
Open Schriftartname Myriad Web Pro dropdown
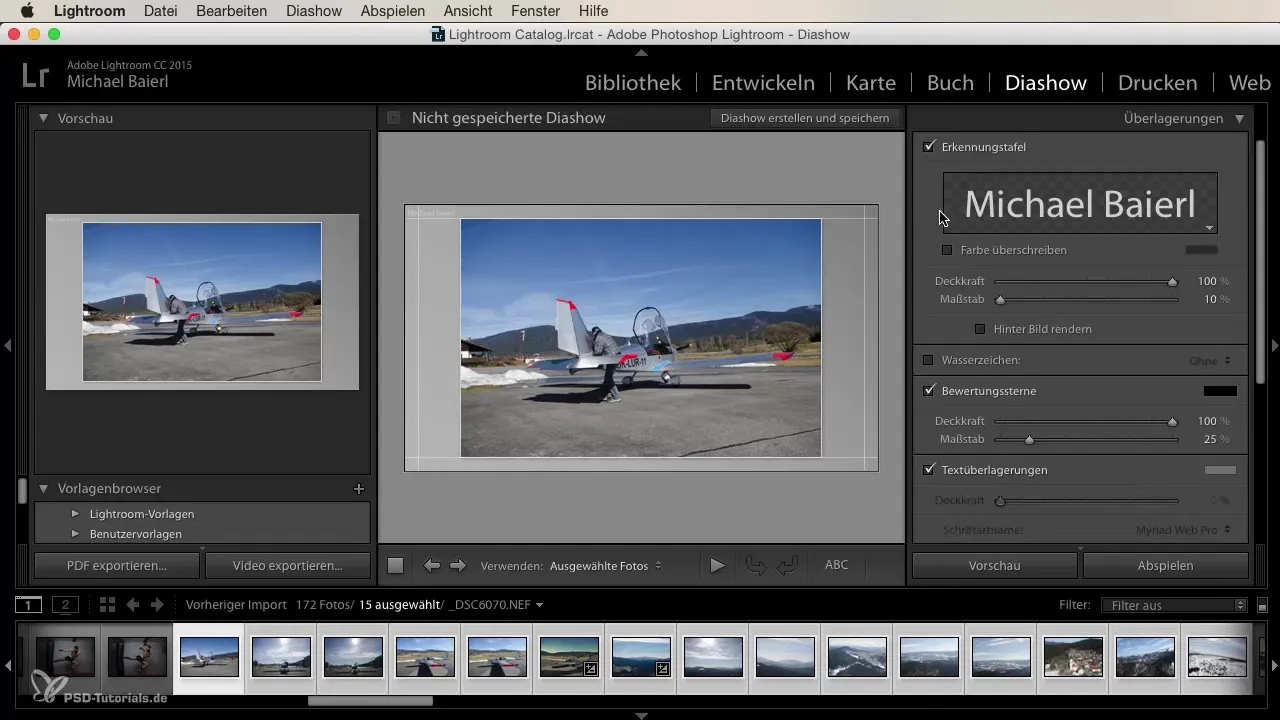1183,529
